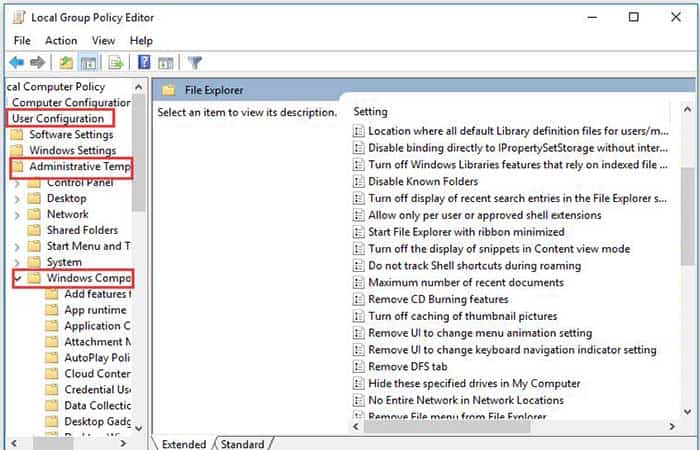Select the Cloud Content folder in tree

click(98, 374)
